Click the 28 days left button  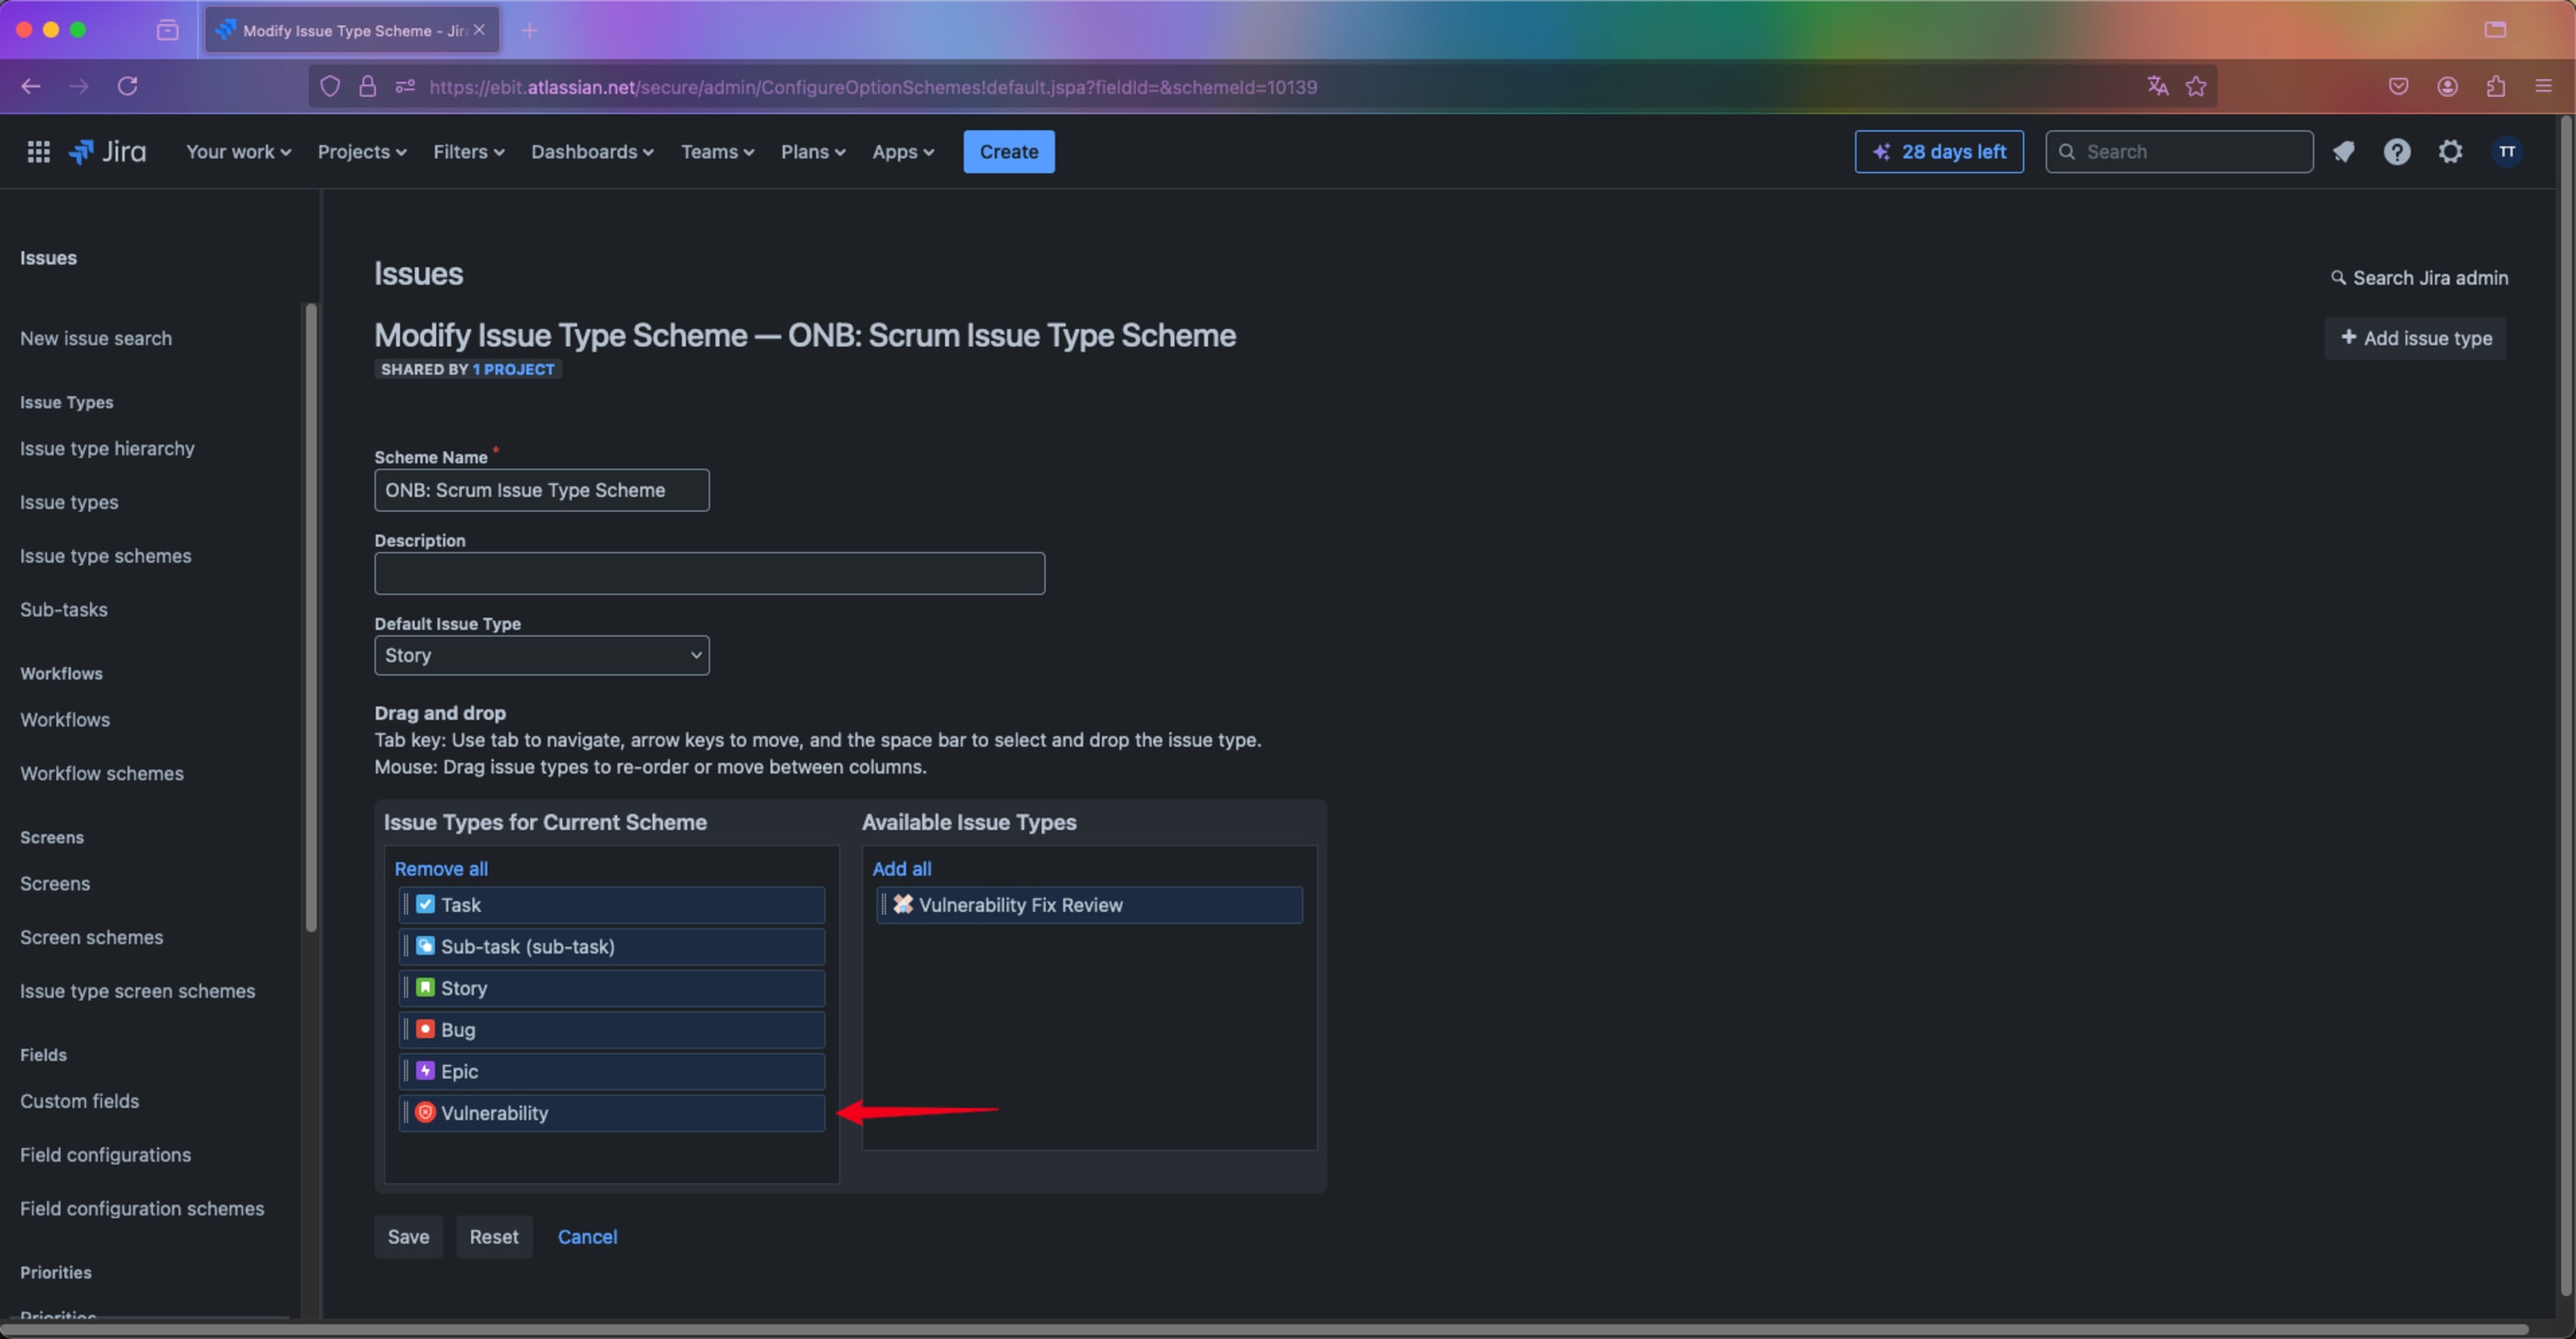click(1938, 151)
